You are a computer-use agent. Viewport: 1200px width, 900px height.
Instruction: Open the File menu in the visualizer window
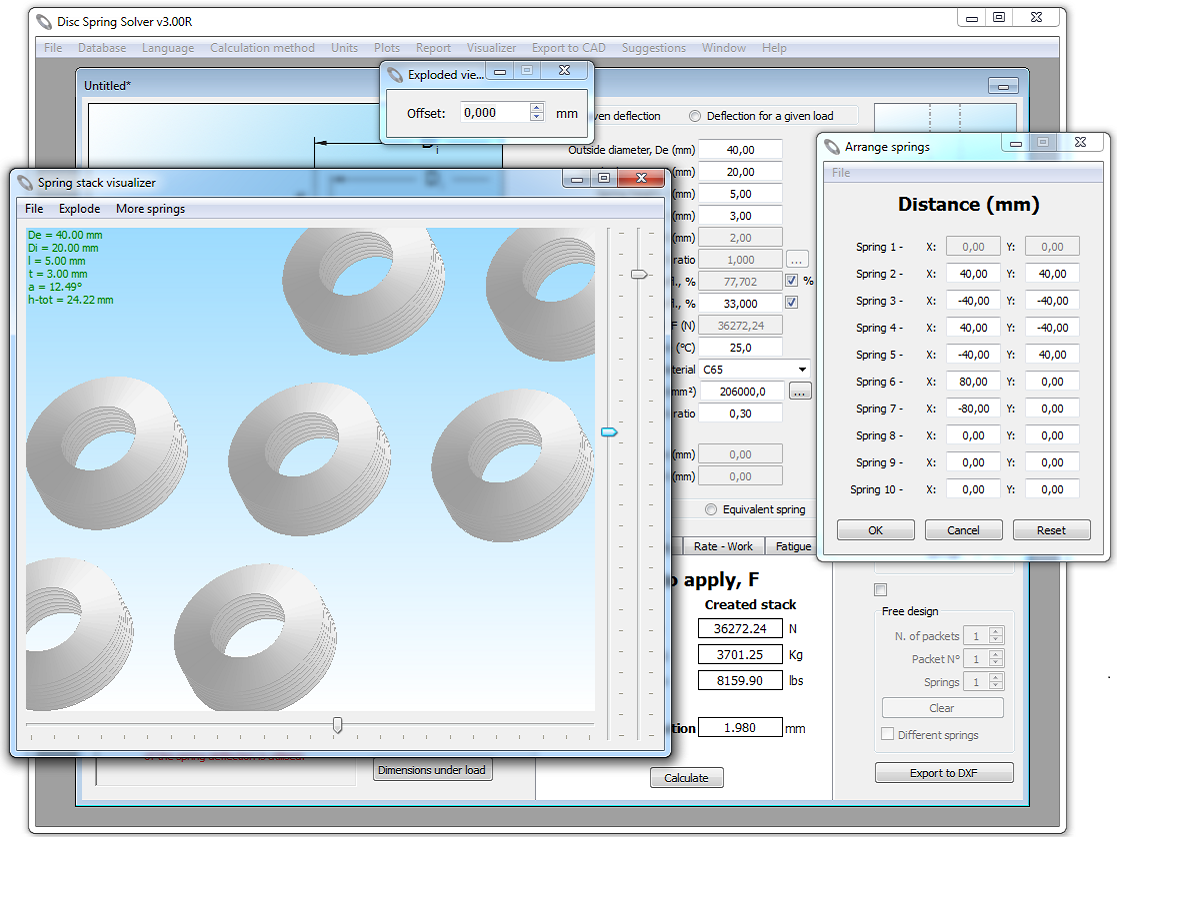click(x=34, y=209)
